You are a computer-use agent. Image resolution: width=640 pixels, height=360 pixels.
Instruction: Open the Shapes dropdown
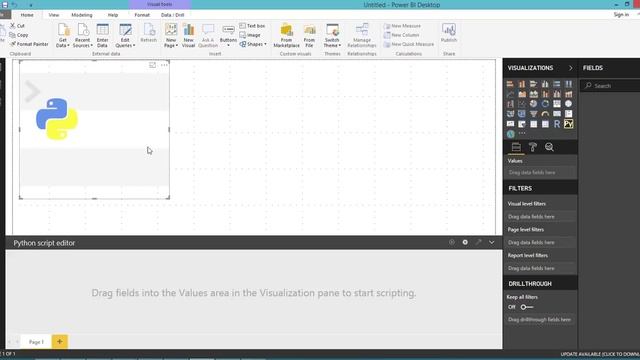point(253,44)
